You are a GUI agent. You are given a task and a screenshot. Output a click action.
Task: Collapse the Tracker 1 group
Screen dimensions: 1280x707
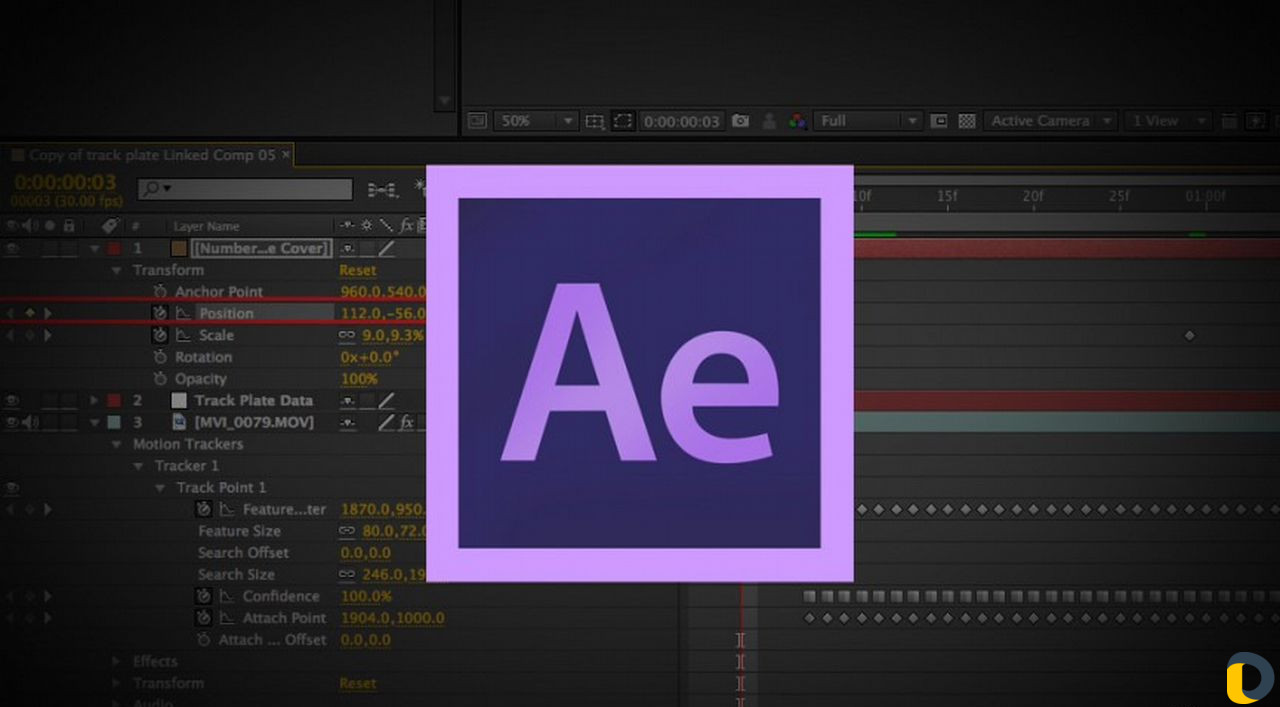click(x=140, y=467)
